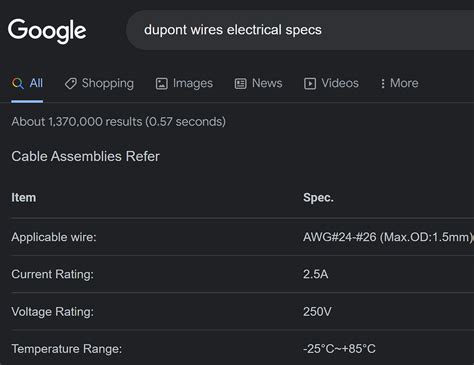Open the More search options menu
The height and width of the screenshot is (365, 474).
(399, 83)
